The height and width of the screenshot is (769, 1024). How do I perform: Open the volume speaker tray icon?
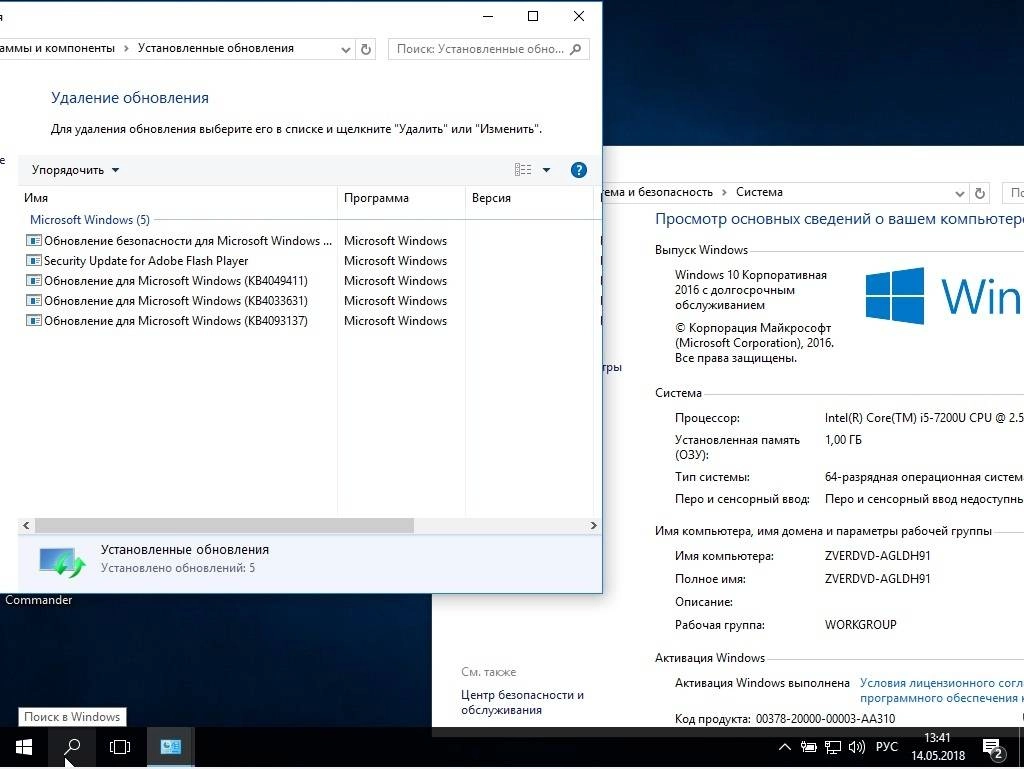(x=856, y=747)
